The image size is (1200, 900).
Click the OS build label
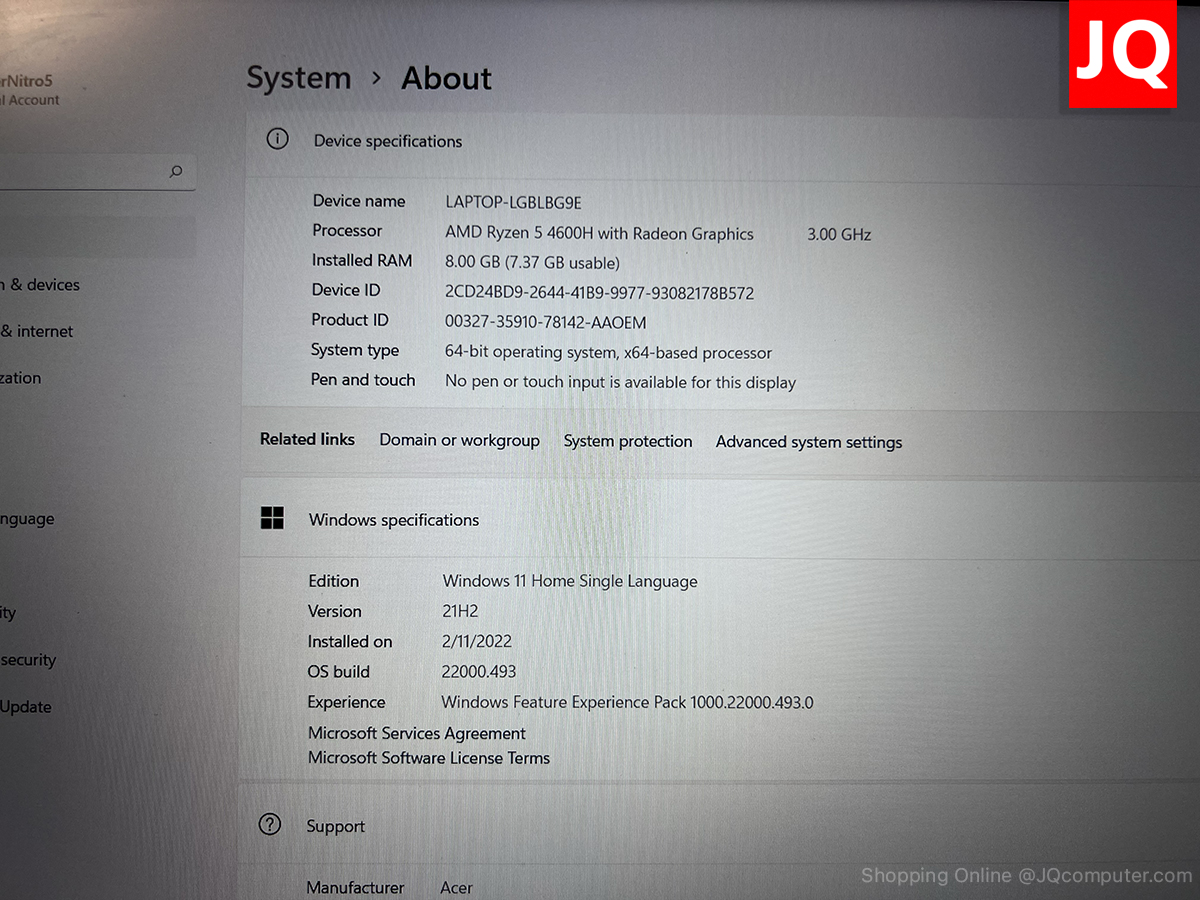click(339, 671)
